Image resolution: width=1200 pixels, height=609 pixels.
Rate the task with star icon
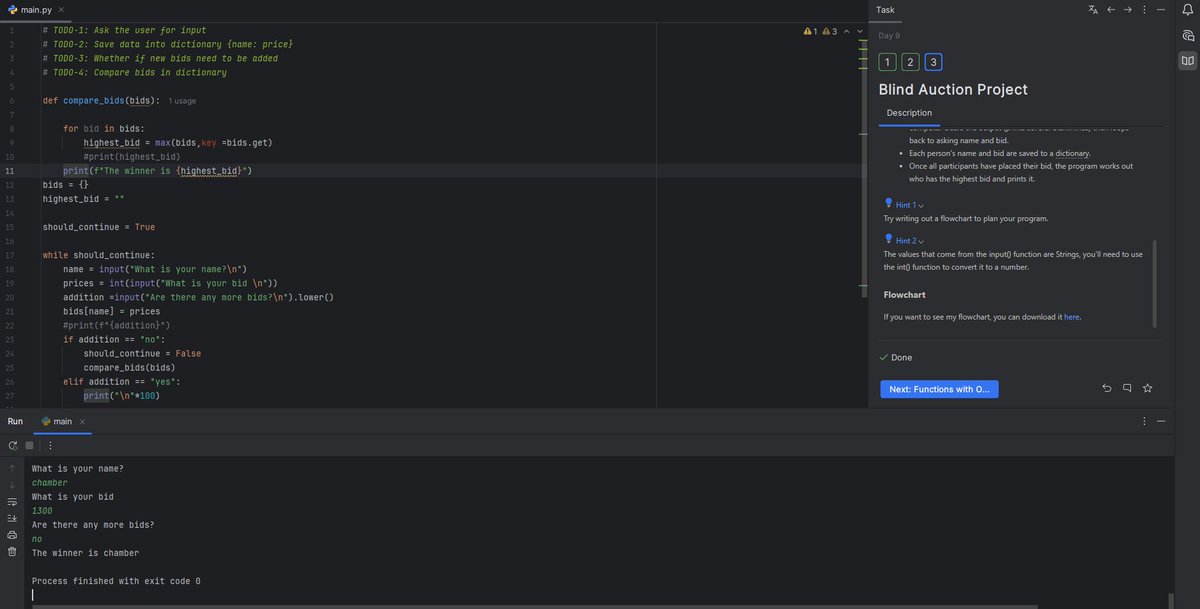pos(1147,388)
